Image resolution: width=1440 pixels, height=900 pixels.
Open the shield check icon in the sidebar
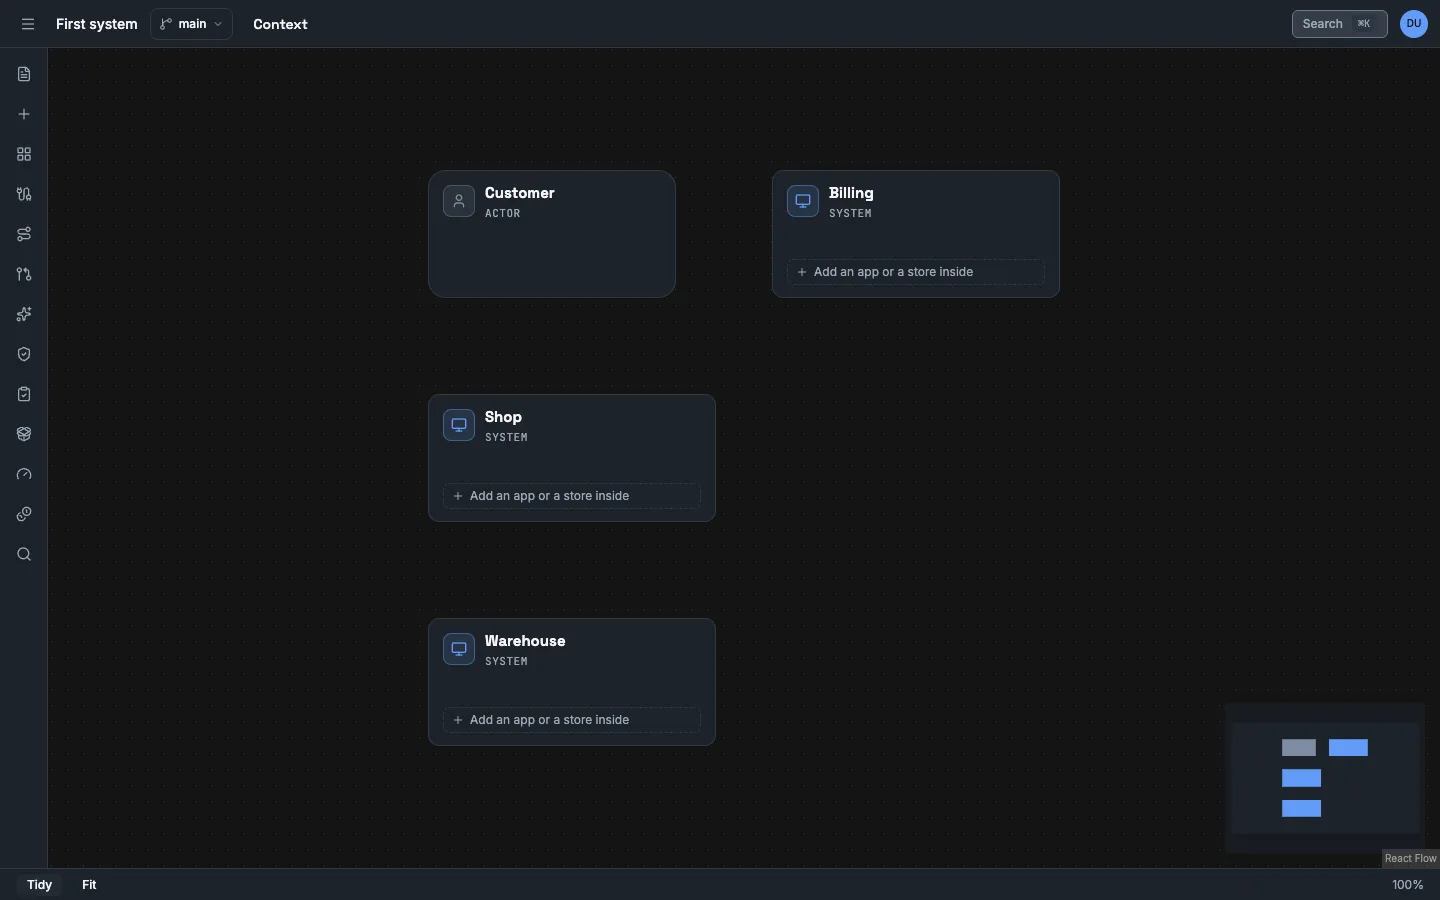[24, 354]
